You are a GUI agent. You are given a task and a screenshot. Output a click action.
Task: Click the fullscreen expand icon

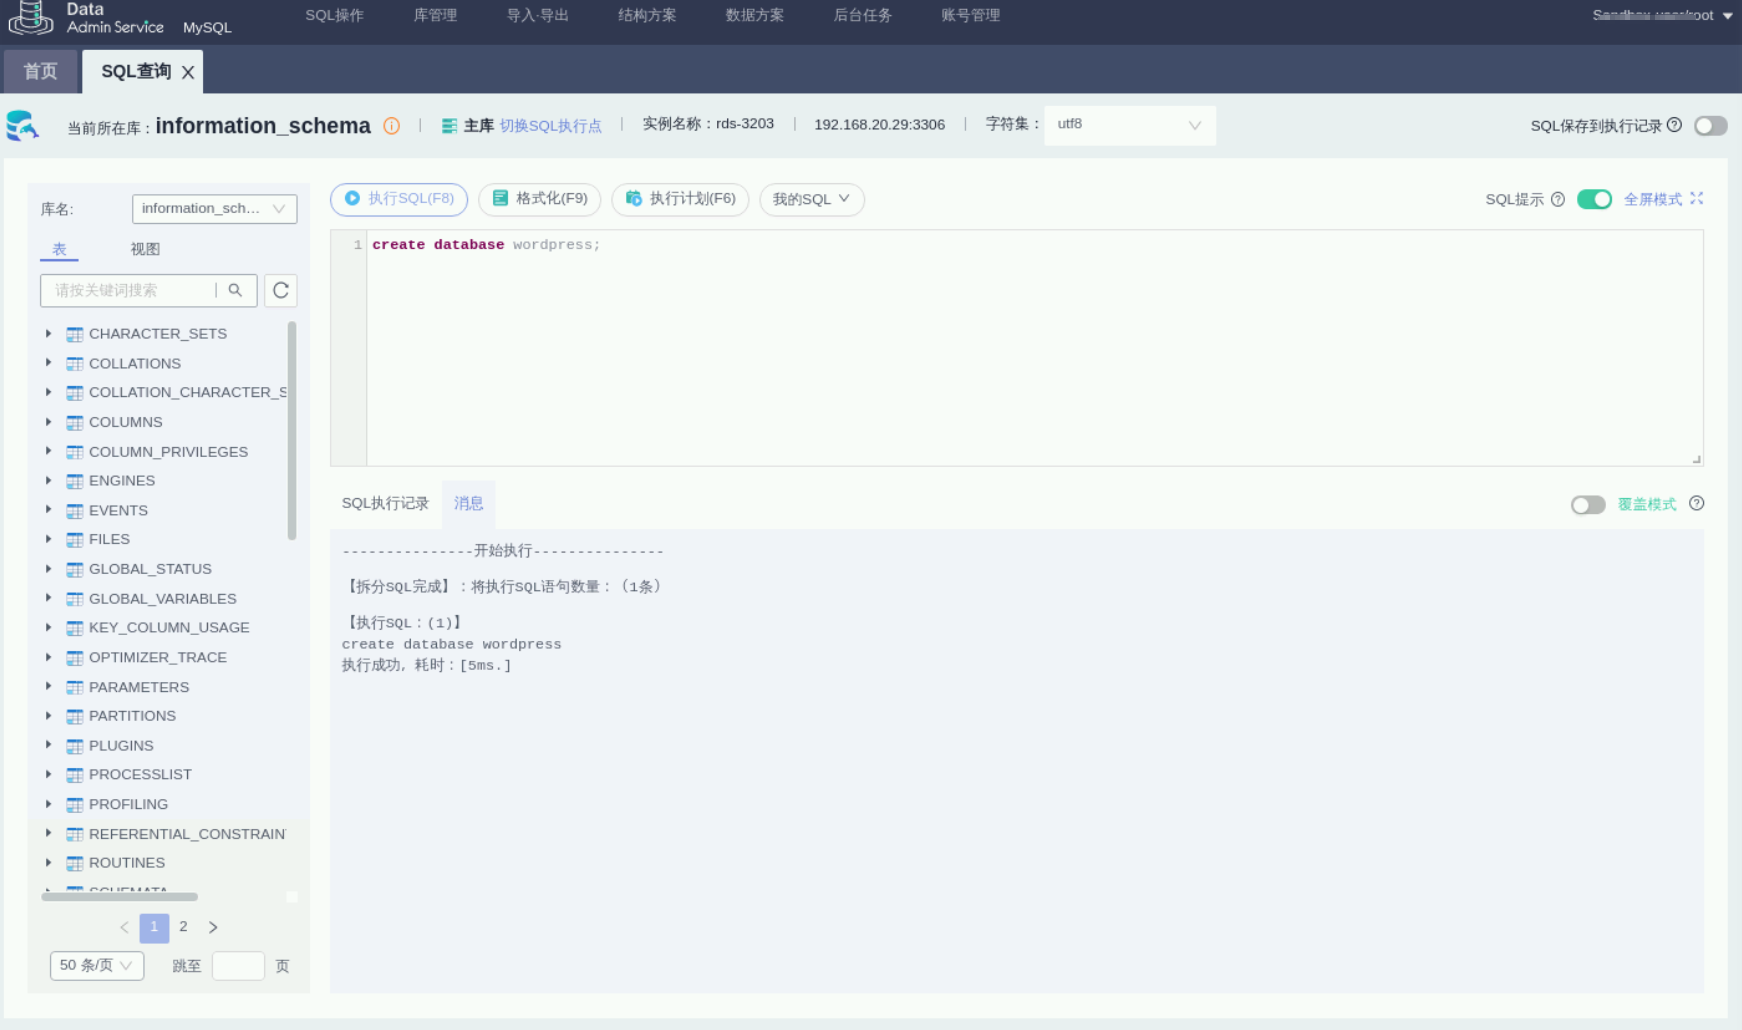(x=1696, y=198)
